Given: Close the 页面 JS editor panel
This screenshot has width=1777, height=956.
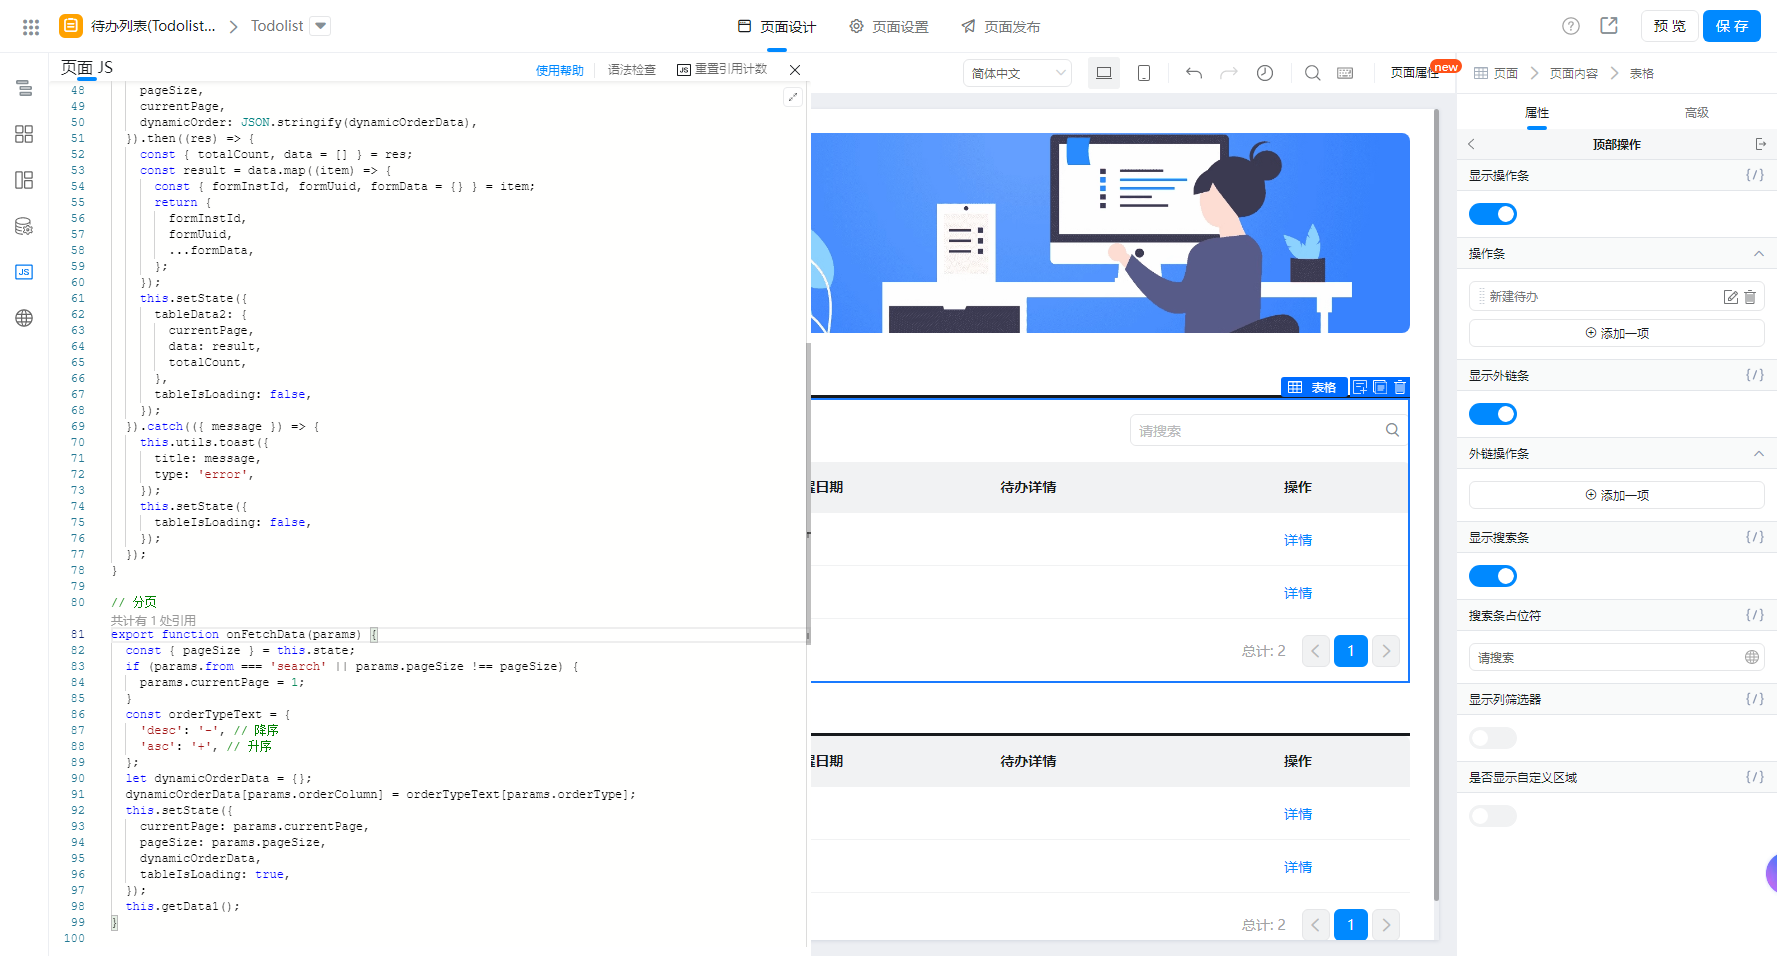Looking at the screenshot, I should coord(795,70).
